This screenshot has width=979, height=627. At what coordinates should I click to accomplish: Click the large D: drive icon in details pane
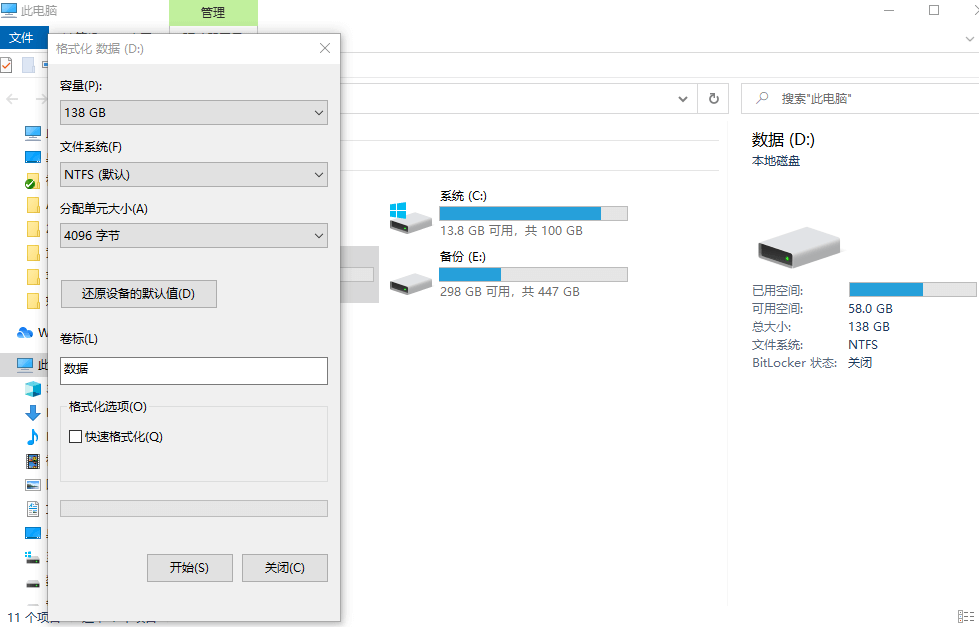point(799,247)
